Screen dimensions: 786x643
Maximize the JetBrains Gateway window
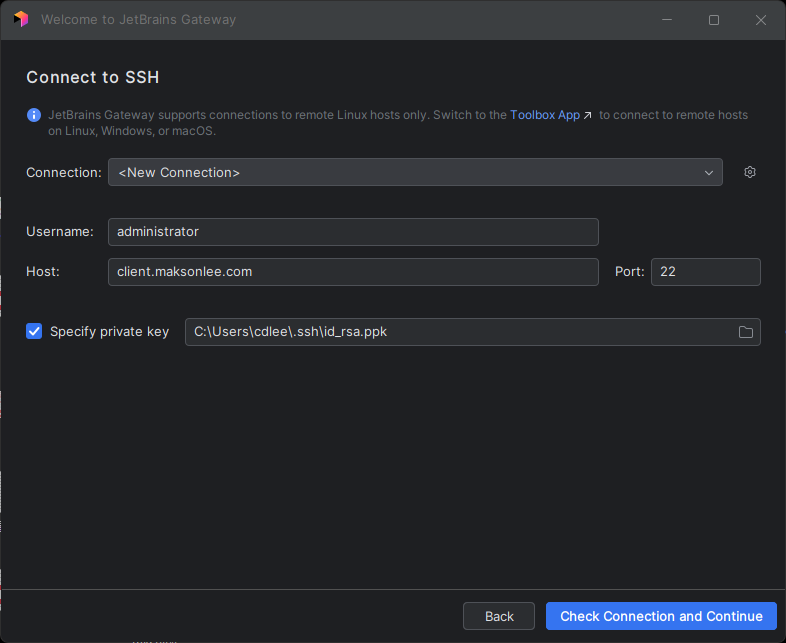714,20
